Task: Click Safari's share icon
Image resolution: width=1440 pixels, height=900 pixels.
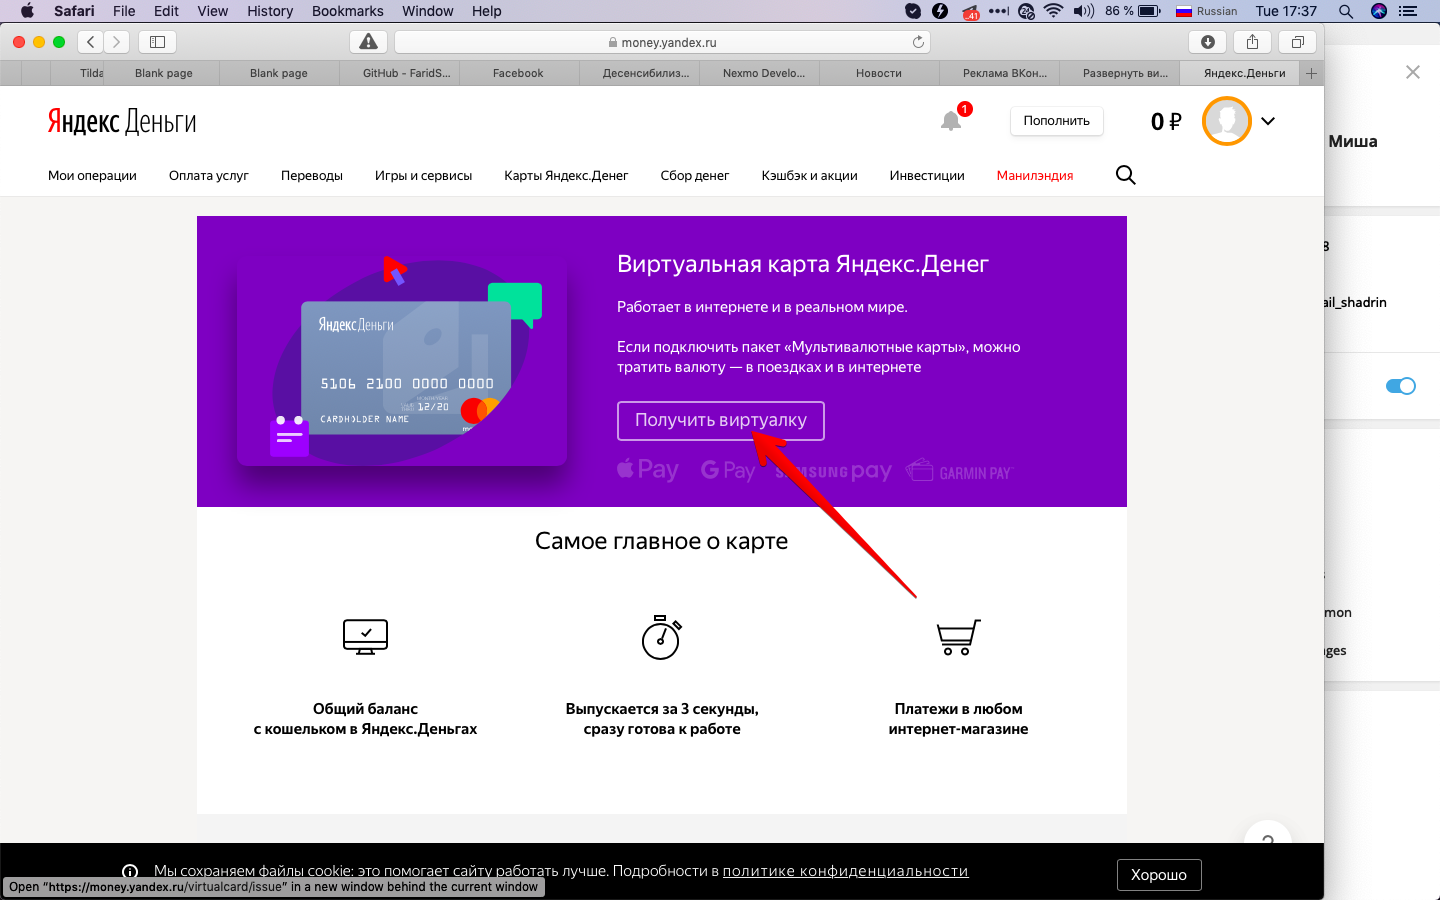Action: tap(1252, 42)
